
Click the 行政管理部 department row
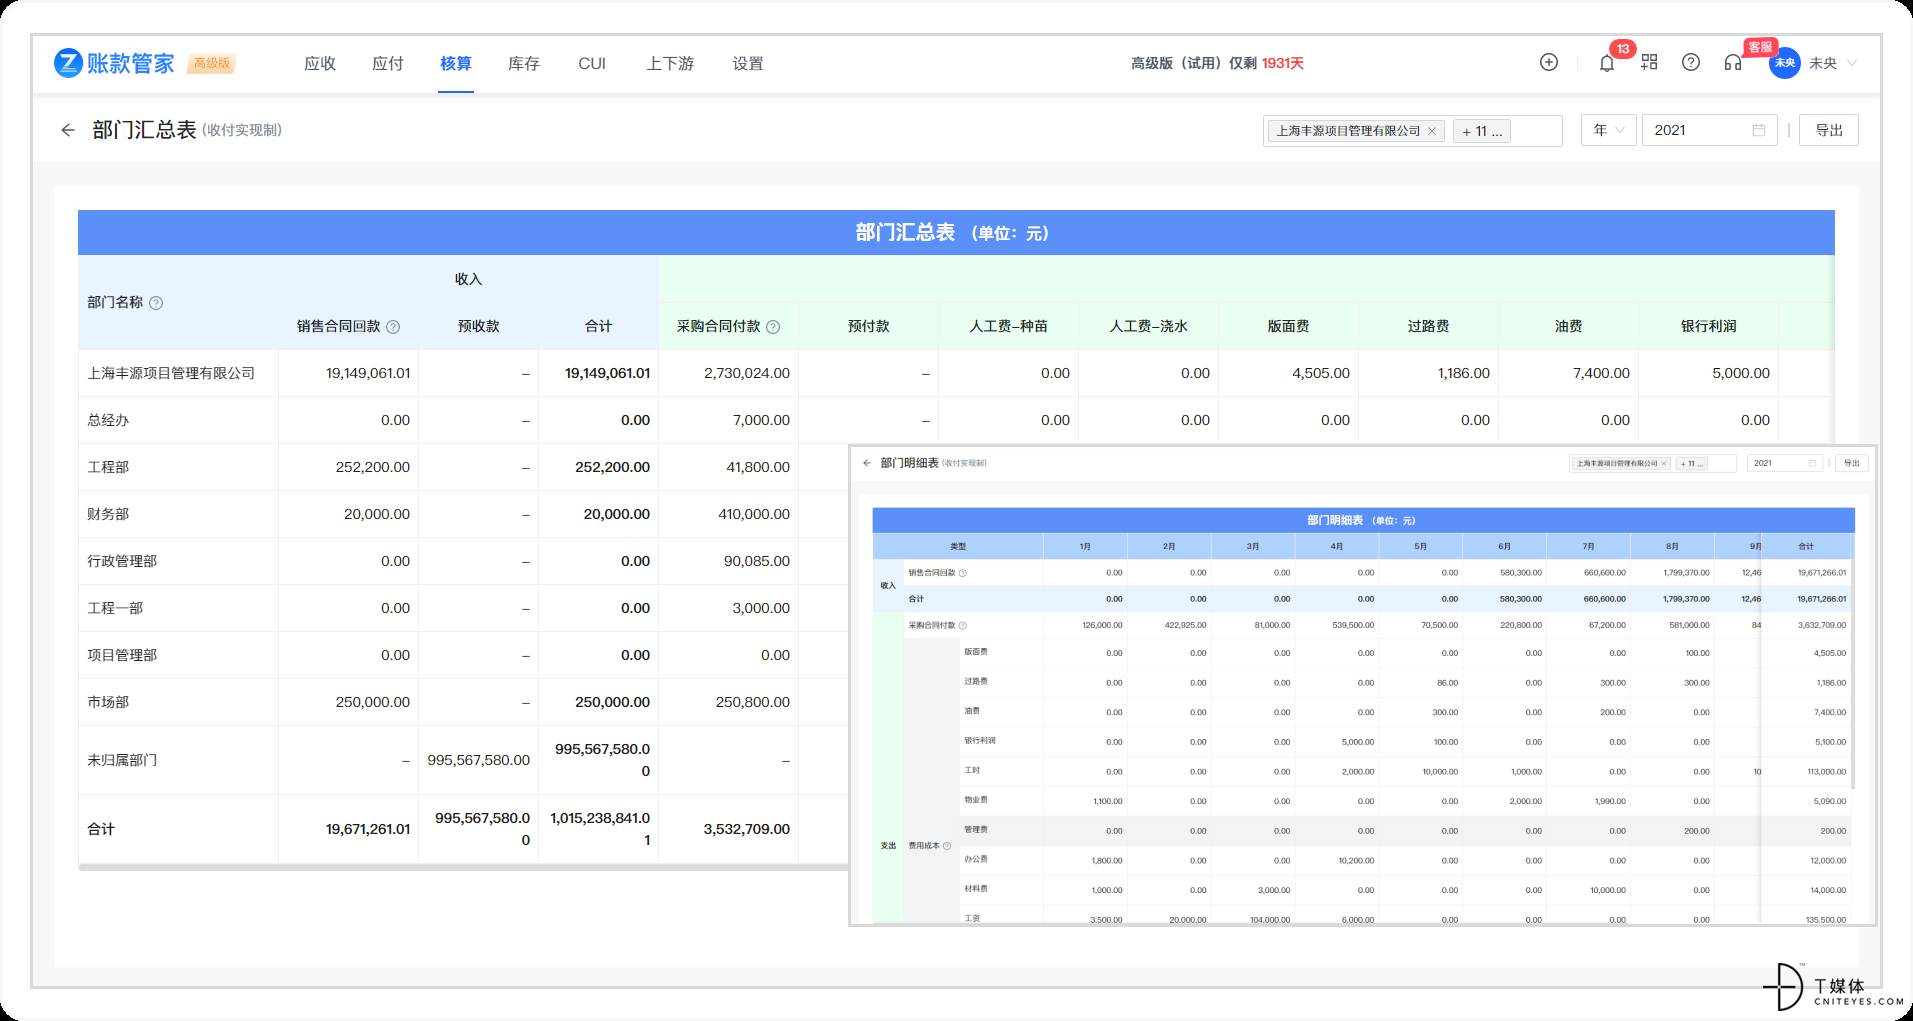(x=122, y=561)
